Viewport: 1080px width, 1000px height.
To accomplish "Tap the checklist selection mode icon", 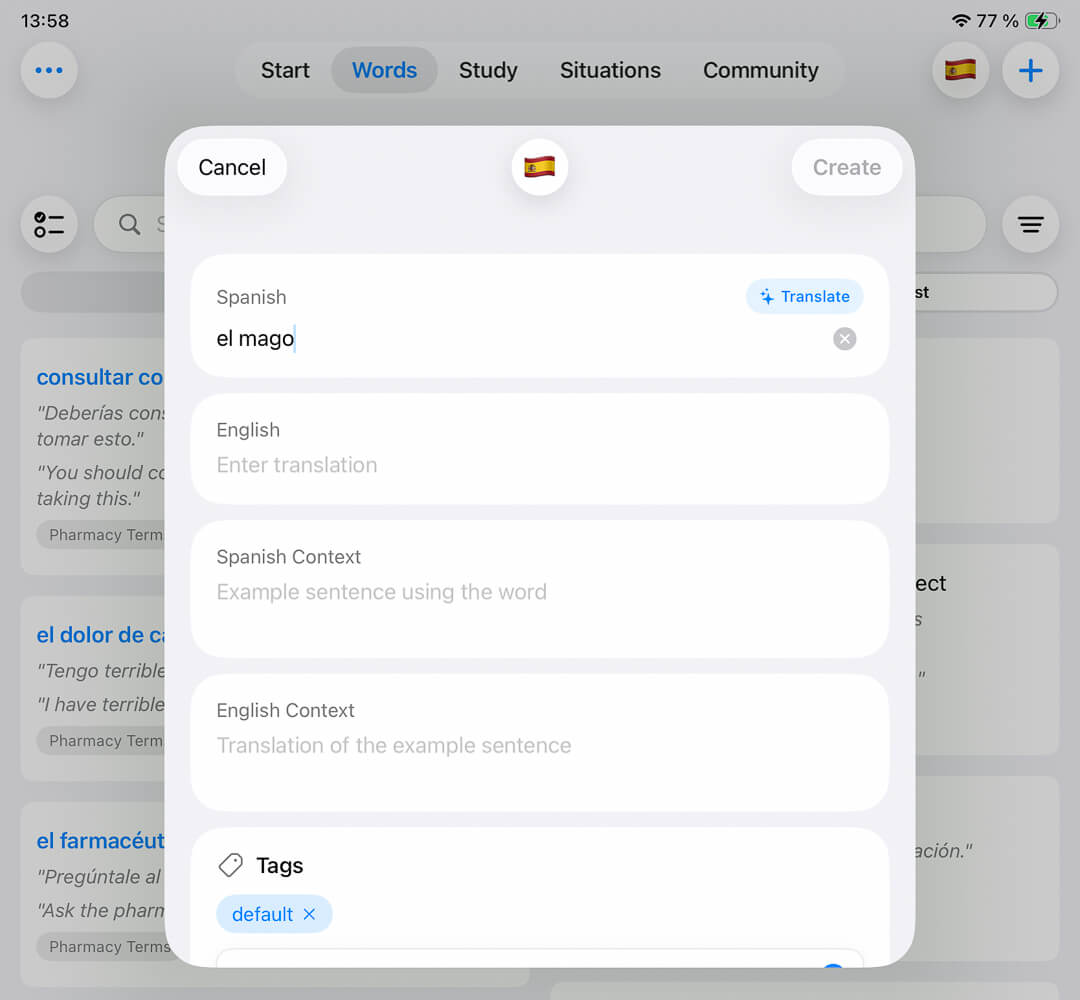I will (49, 224).
